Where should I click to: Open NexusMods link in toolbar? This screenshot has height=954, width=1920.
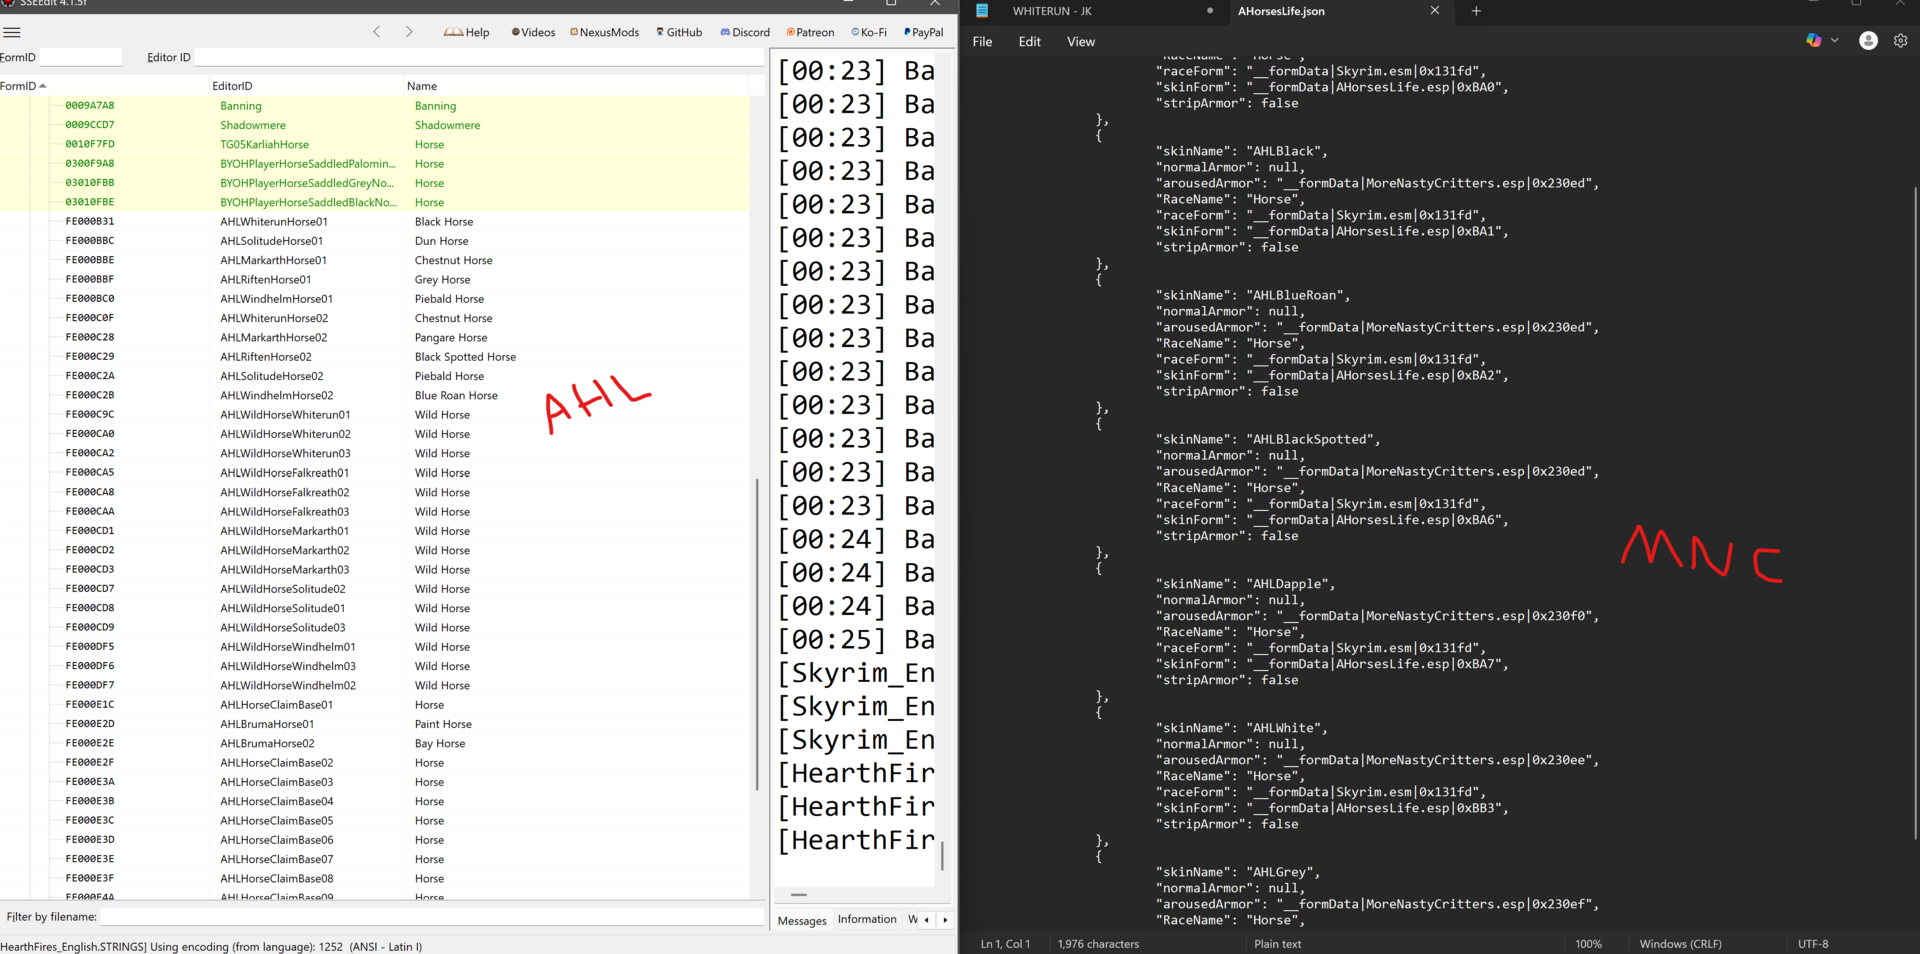click(605, 32)
